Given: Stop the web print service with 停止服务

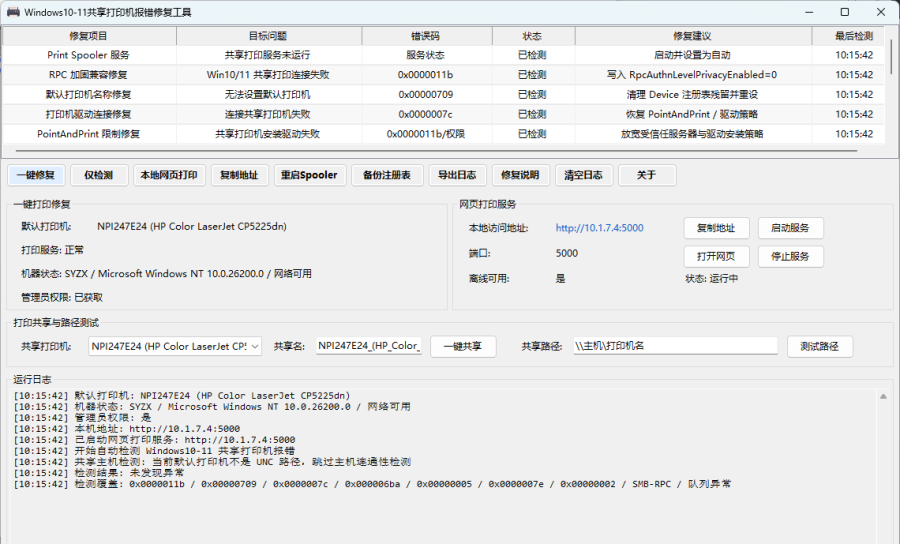Looking at the screenshot, I should pos(790,257).
